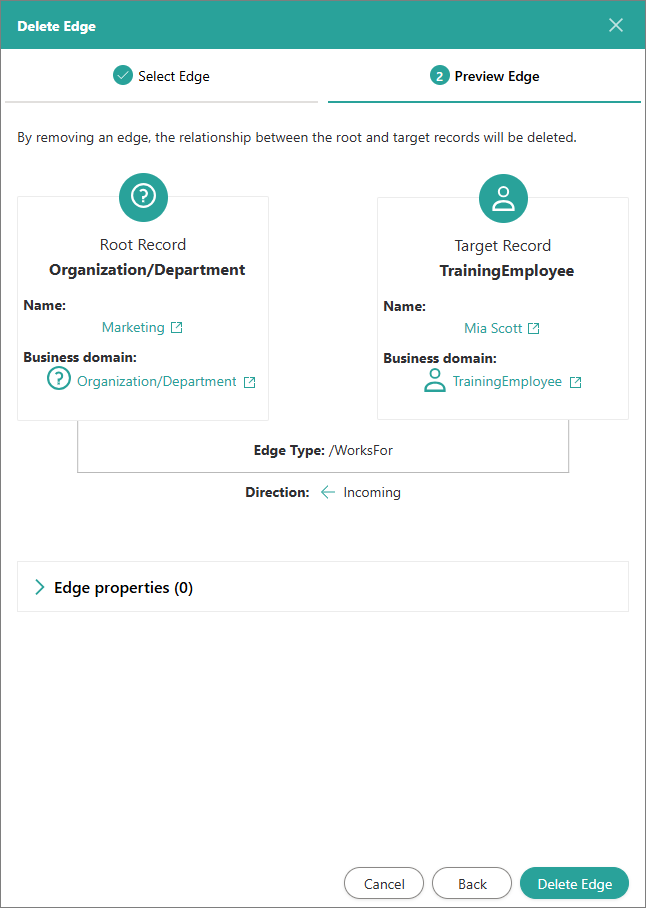Click the person icon above Target Record
The height and width of the screenshot is (908, 646).
[x=503, y=197]
